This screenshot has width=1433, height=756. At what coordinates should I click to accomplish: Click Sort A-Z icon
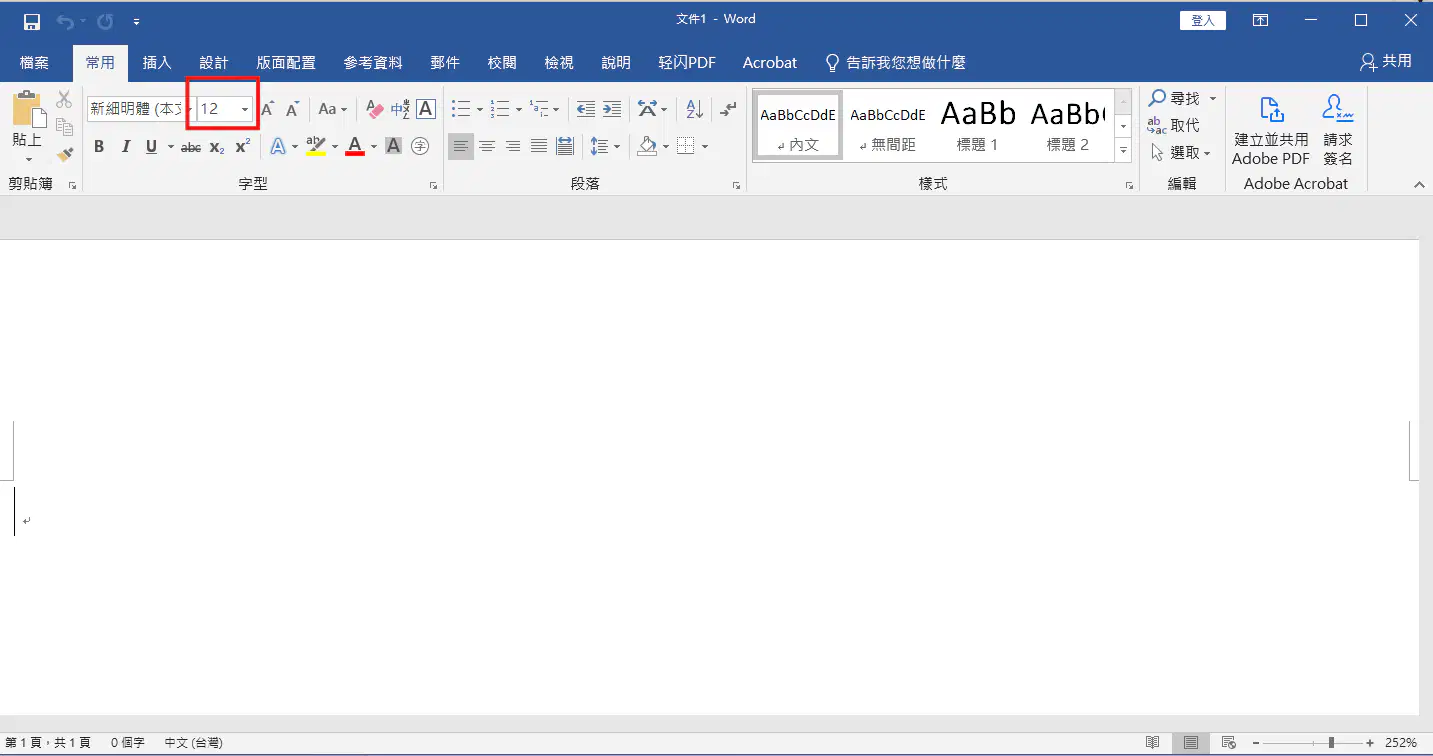695,109
